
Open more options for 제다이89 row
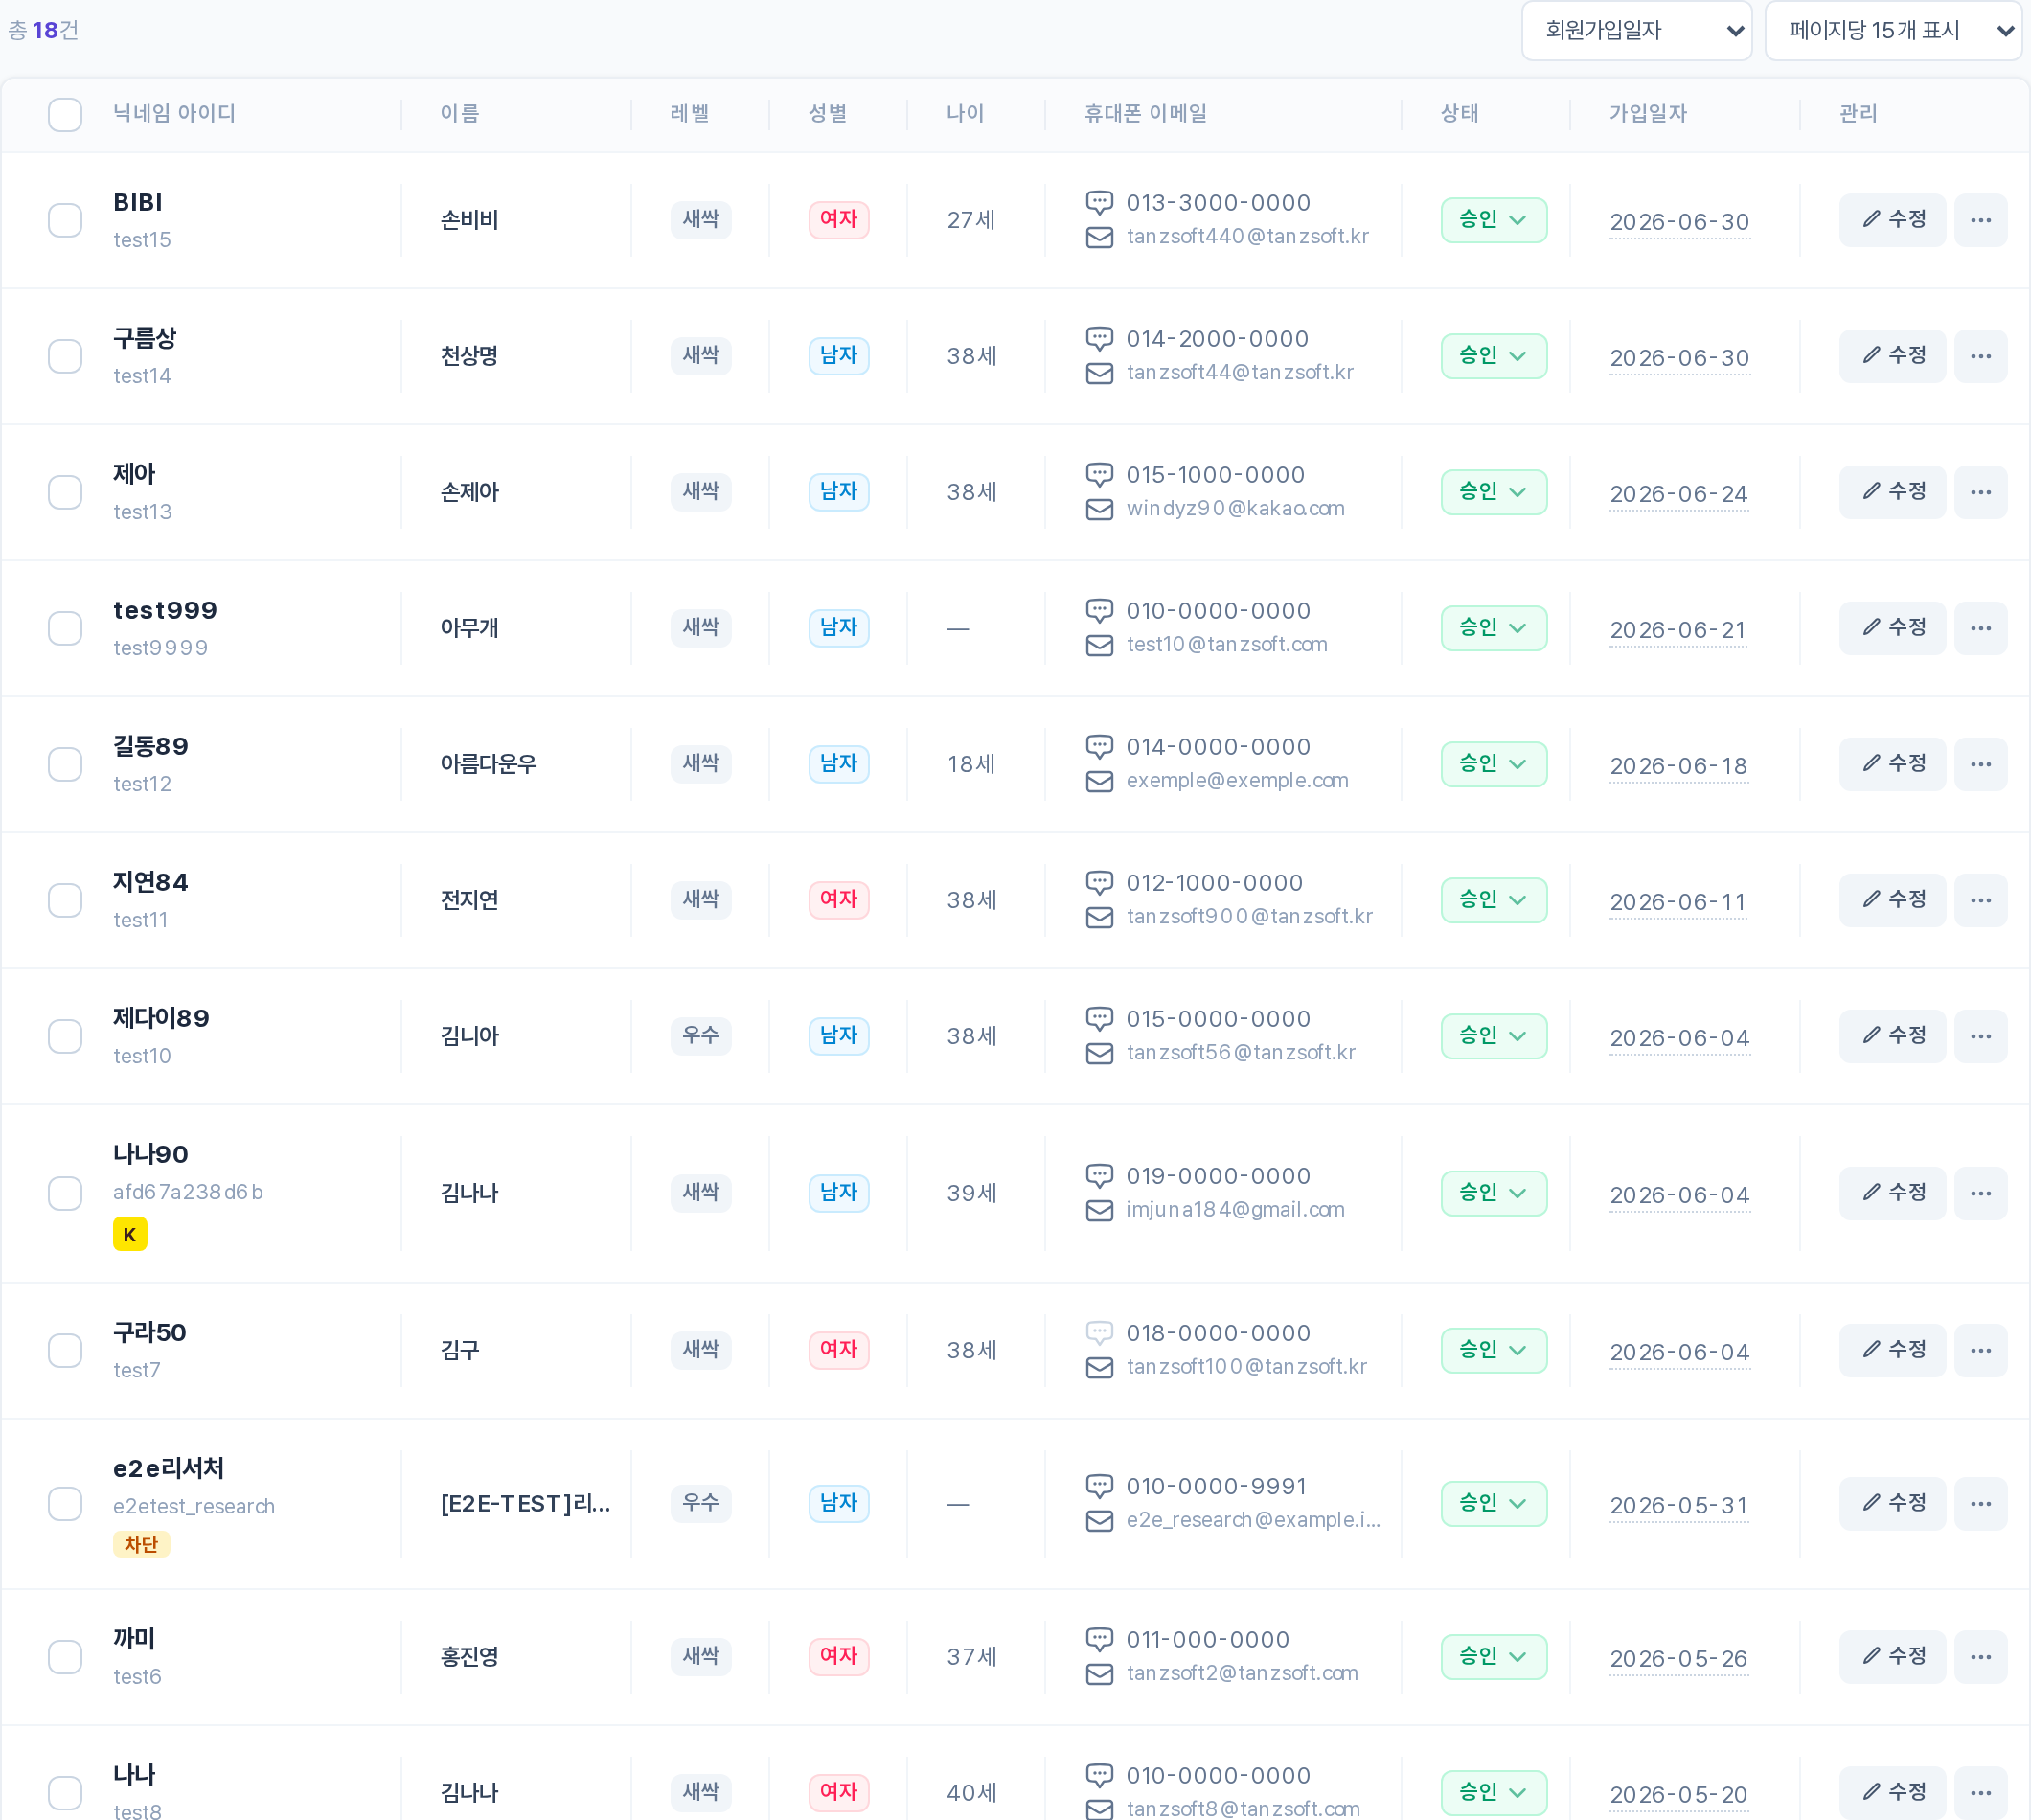(x=1980, y=1036)
